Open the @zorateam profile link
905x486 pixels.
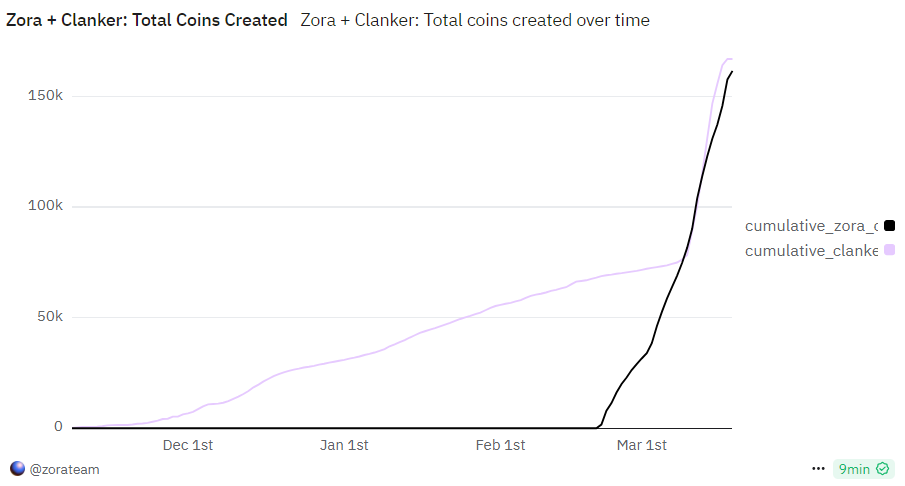click(64, 468)
